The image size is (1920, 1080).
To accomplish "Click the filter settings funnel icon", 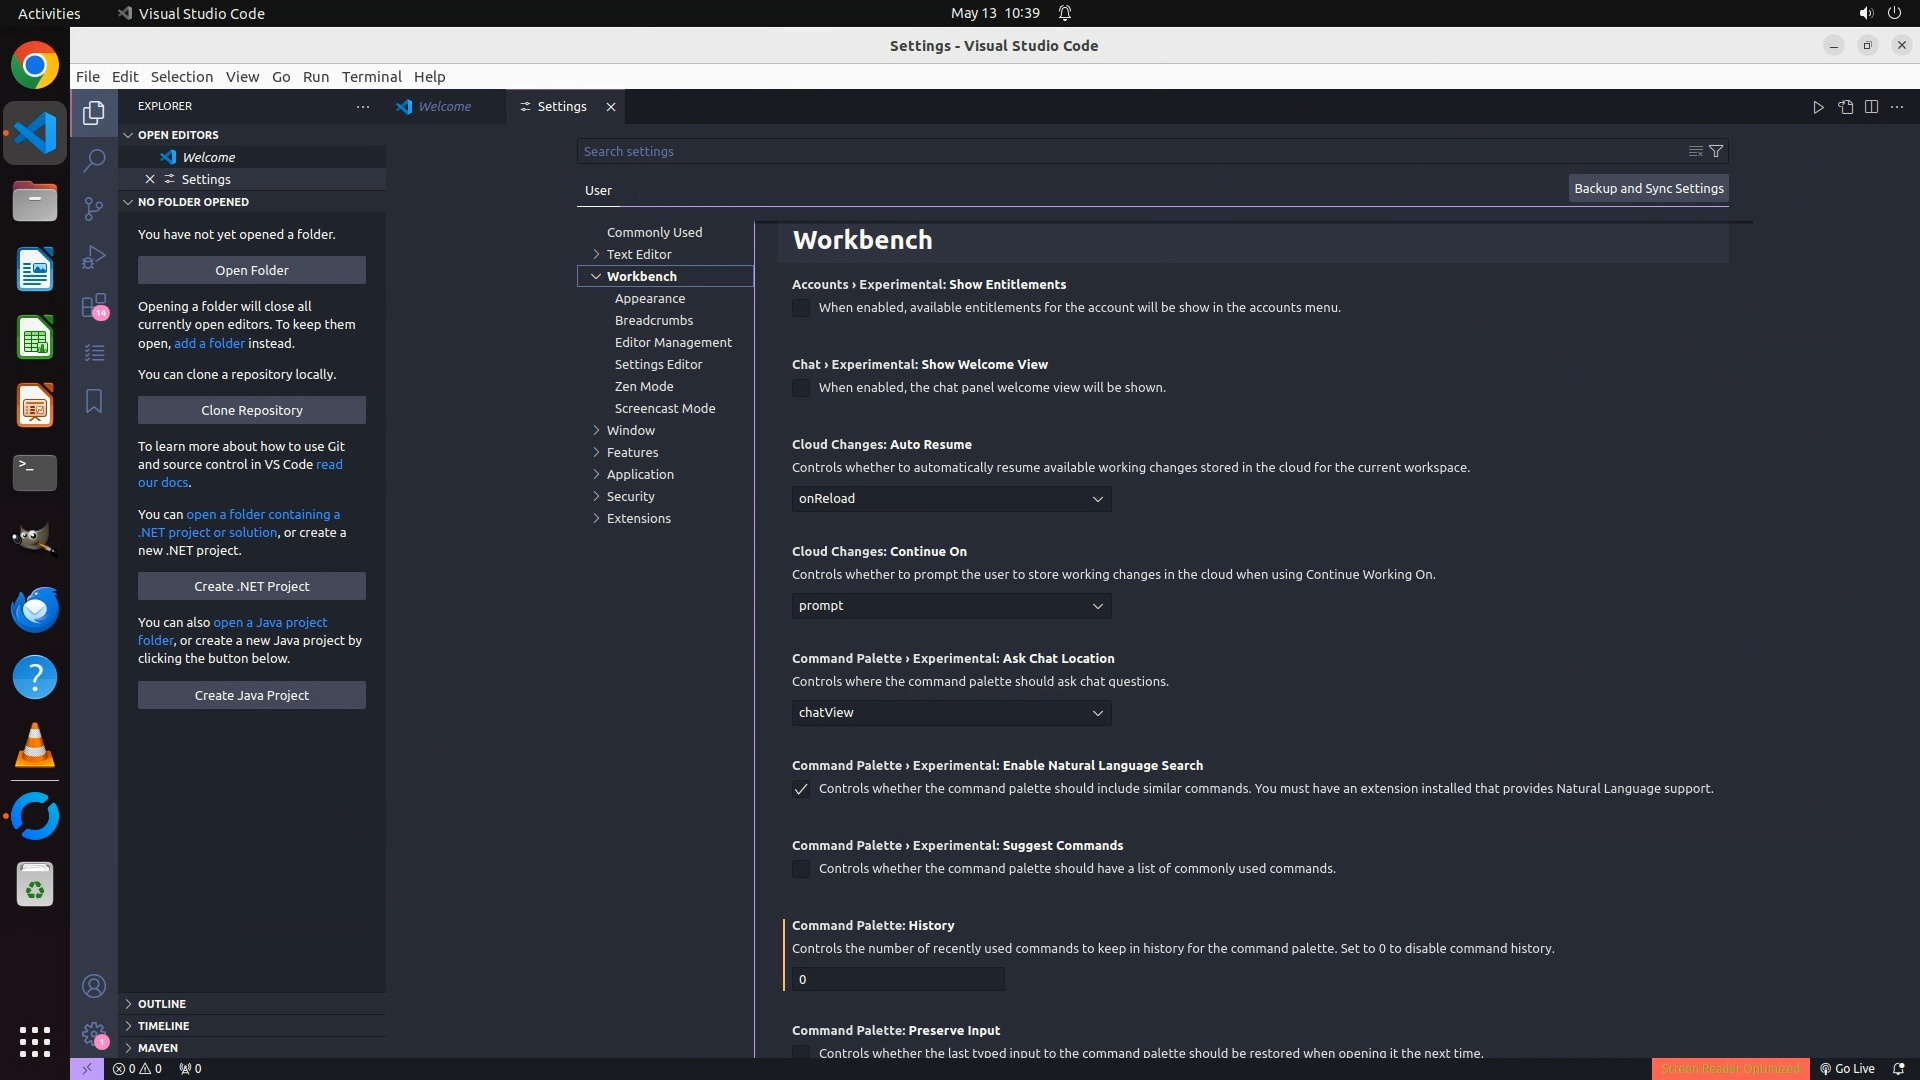I will (1716, 151).
